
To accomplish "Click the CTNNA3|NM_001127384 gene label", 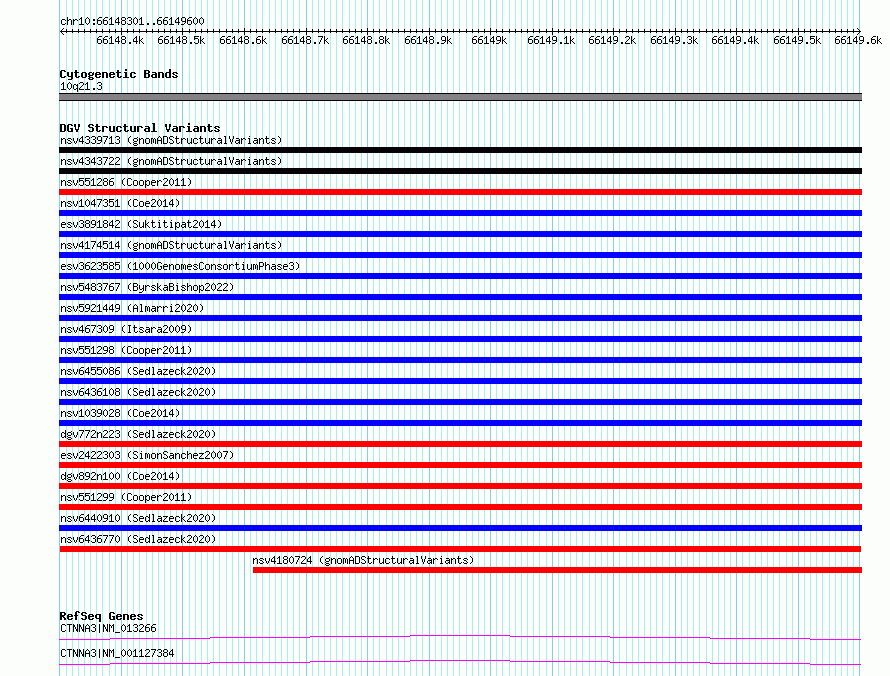I will [117, 653].
